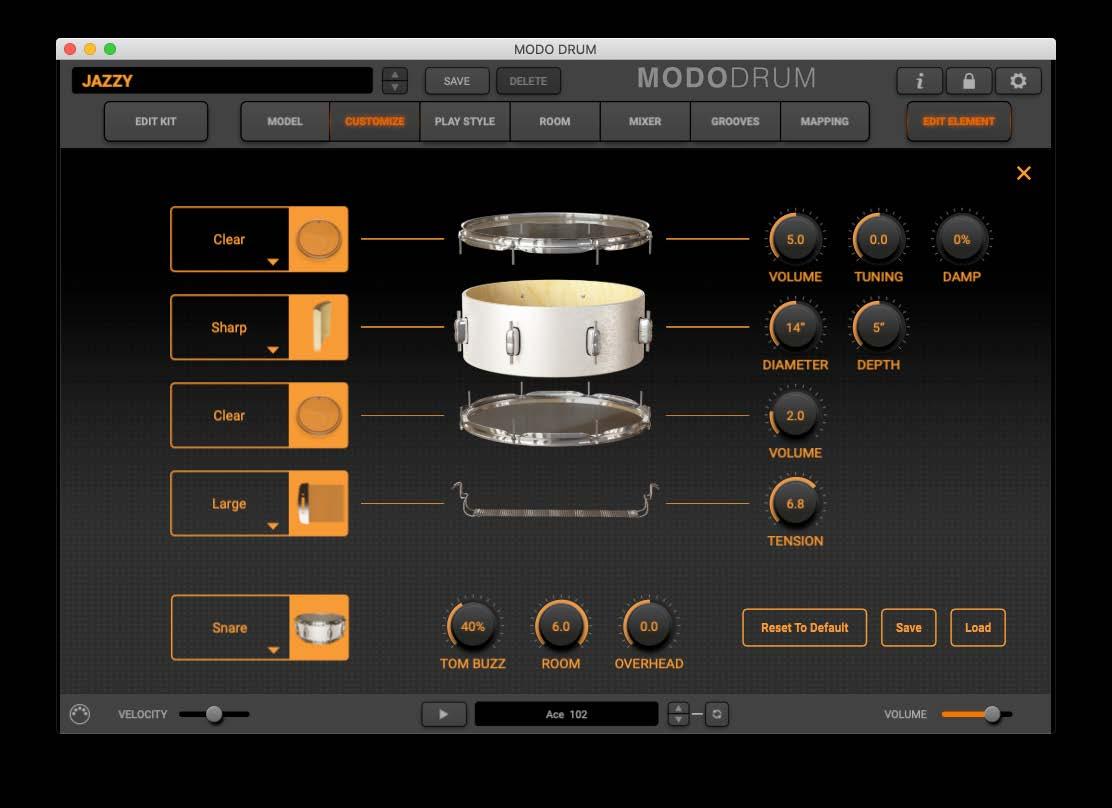Click the bottom head VOLUME knob at 2.0

(x=795, y=416)
